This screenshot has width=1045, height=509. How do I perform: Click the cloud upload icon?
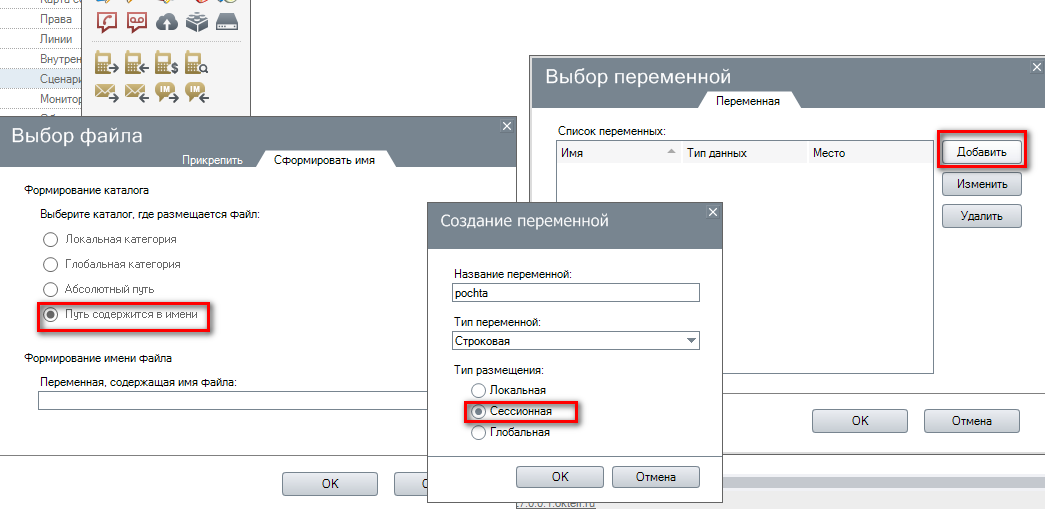166,22
